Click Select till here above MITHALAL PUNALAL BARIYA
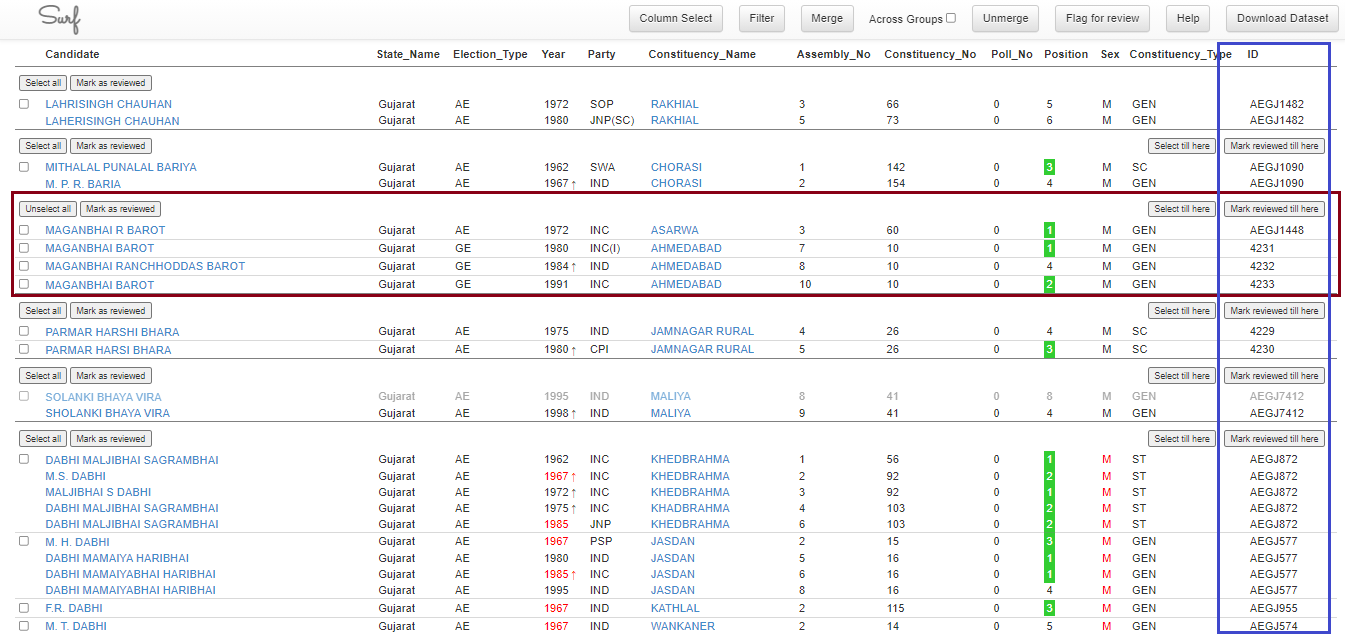This screenshot has width=1345, height=634. coord(1182,146)
